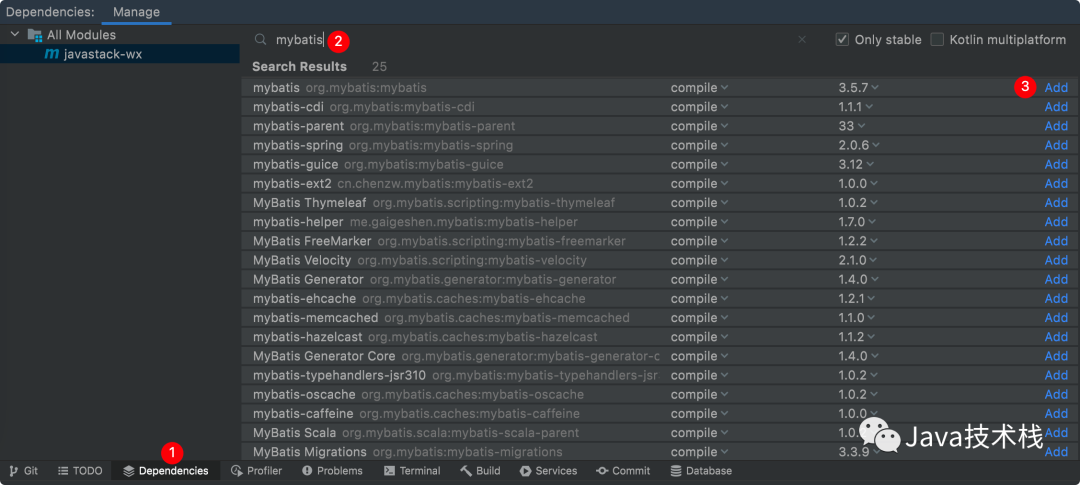
Task: Open version dropdown 3.5.7 for mybatis
Action: [x=859, y=87]
